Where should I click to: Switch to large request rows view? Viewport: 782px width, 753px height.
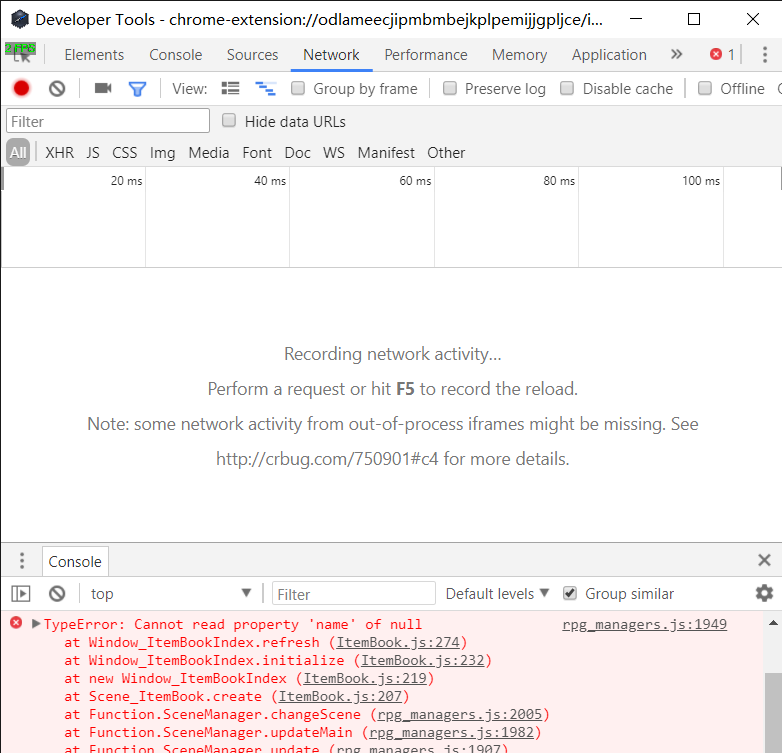[230, 89]
